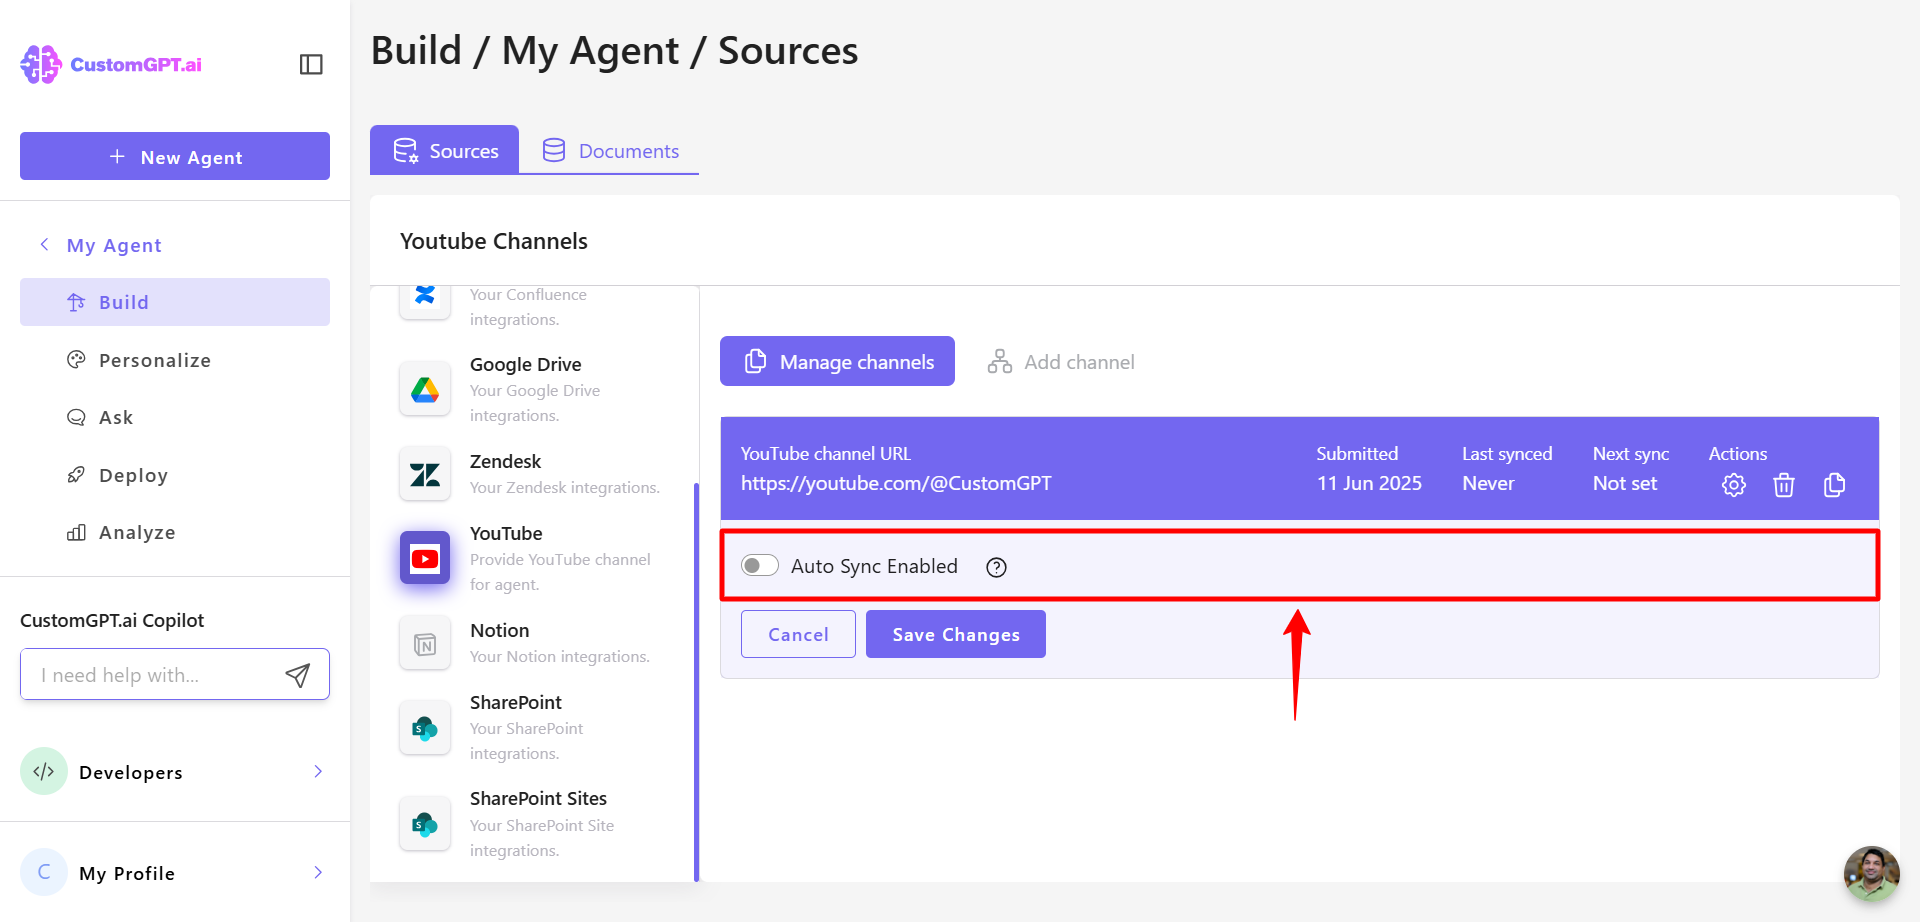Expand the My Profile chevron
1920x922 pixels.
(x=318, y=872)
